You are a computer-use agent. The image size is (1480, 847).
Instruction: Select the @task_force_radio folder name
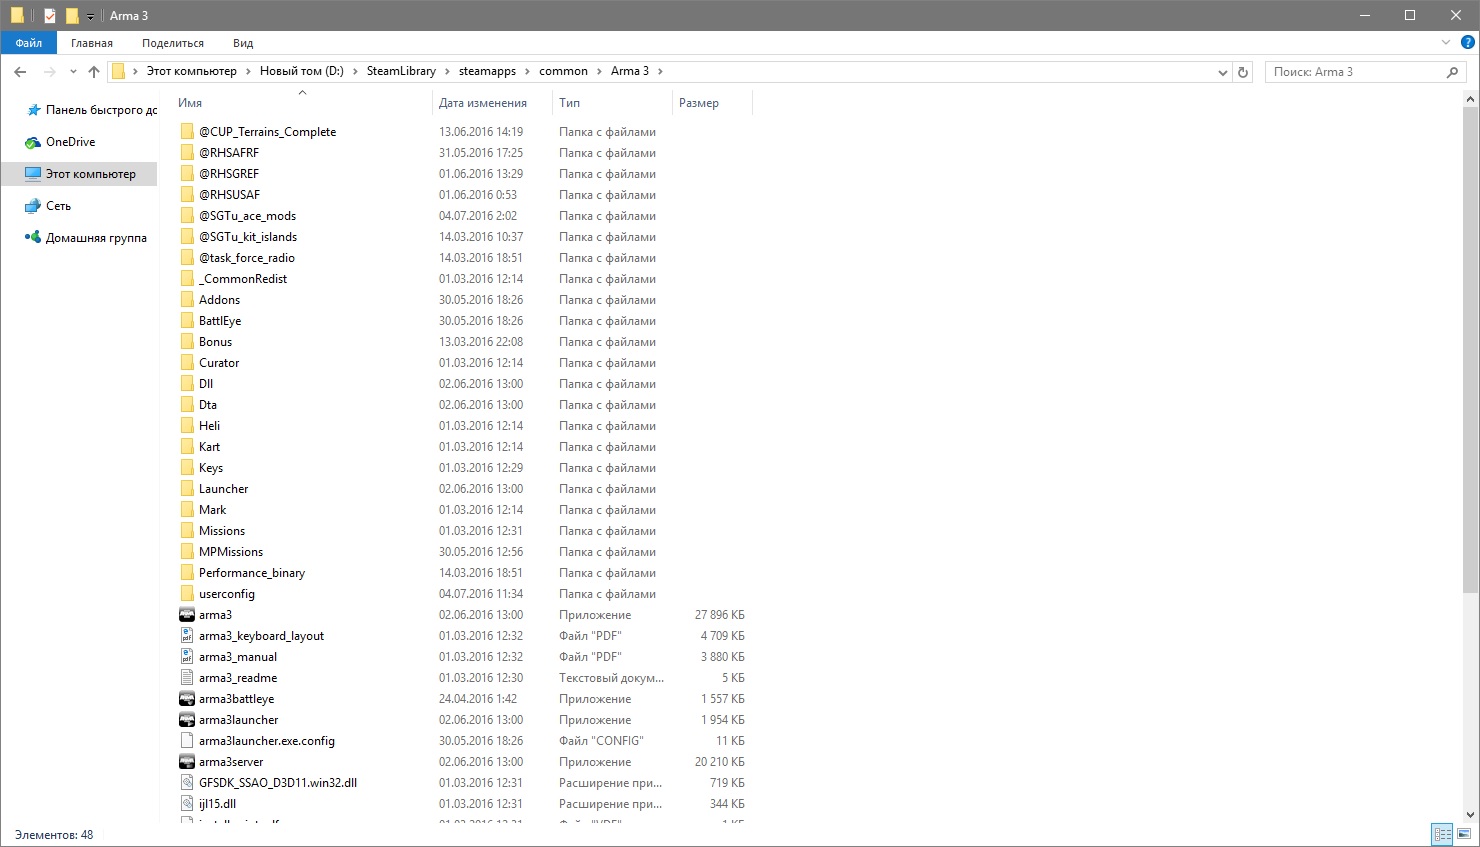[247, 258]
